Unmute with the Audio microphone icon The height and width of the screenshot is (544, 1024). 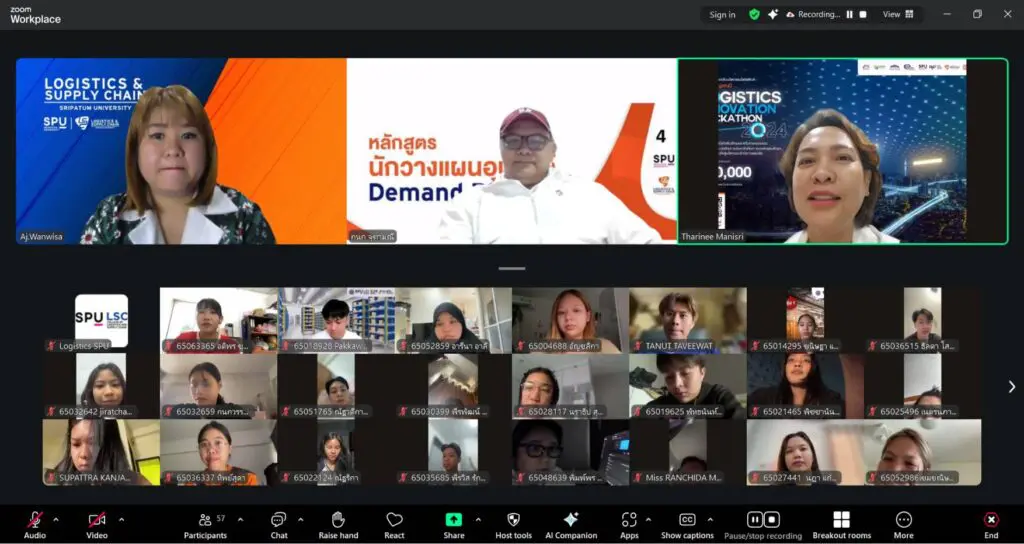pyautogui.click(x=35, y=520)
